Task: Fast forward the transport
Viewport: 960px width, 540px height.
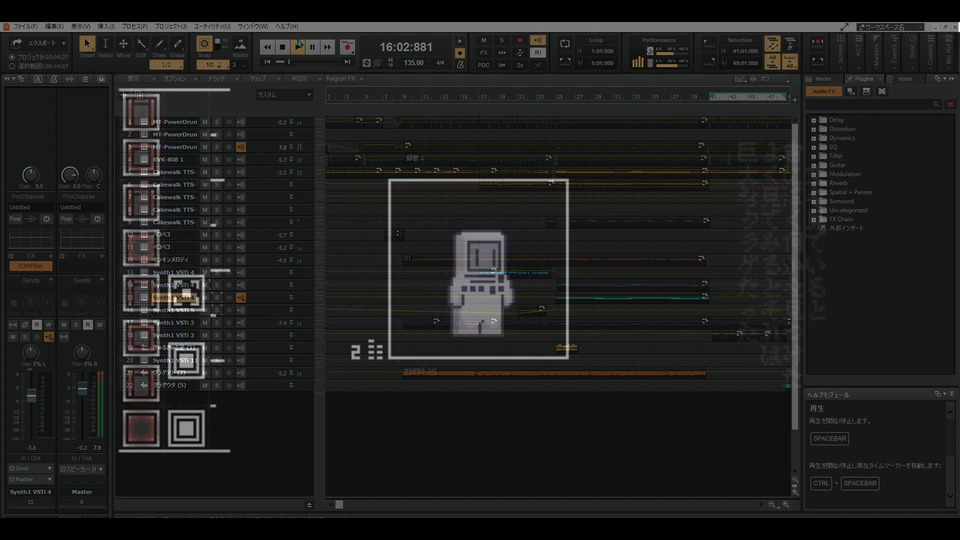Action: tap(328, 47)
